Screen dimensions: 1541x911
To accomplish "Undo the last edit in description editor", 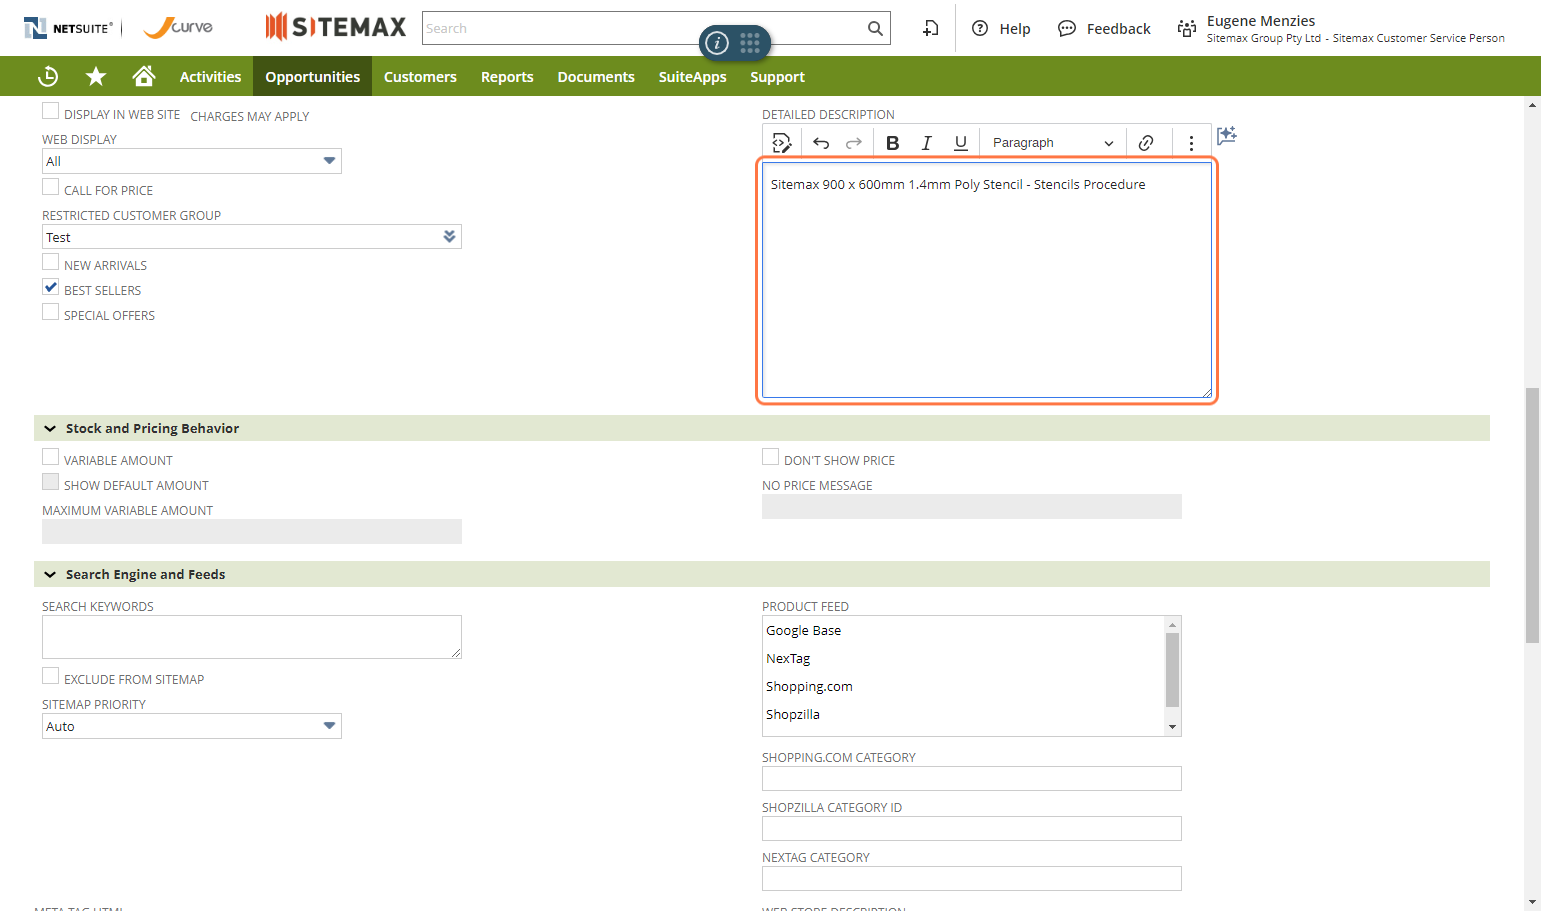I will pyautogui.click(x=821, y=143).
